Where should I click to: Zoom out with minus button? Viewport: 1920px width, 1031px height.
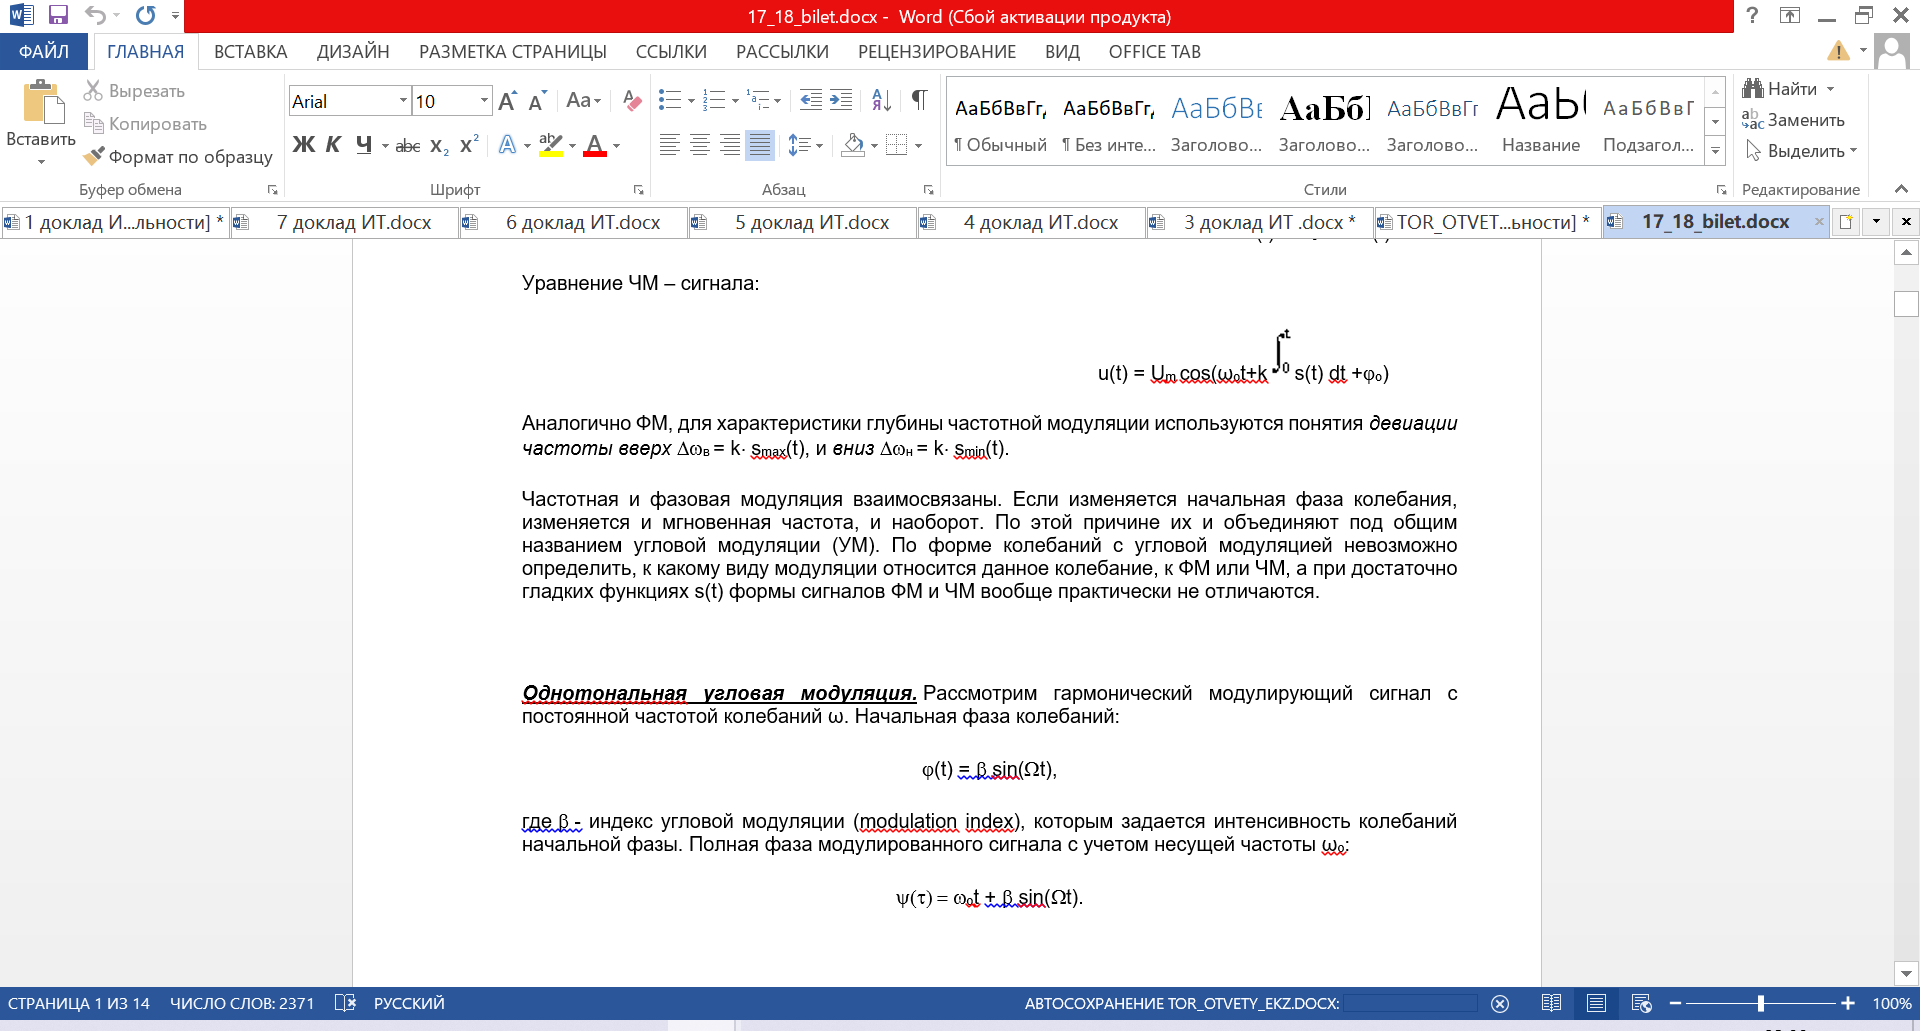(1676, 1003)
